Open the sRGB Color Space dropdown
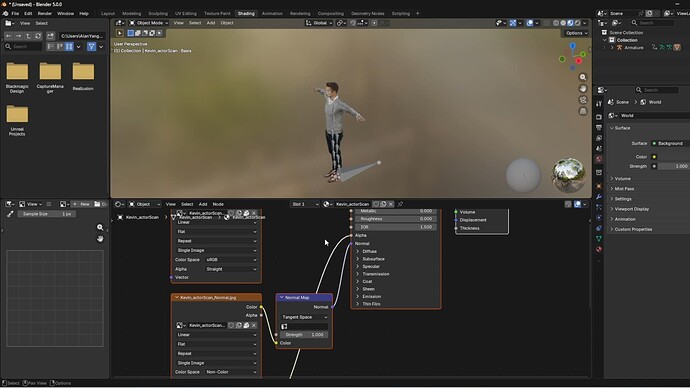Viewport: 690px width, 388px height. coord(231,260)
